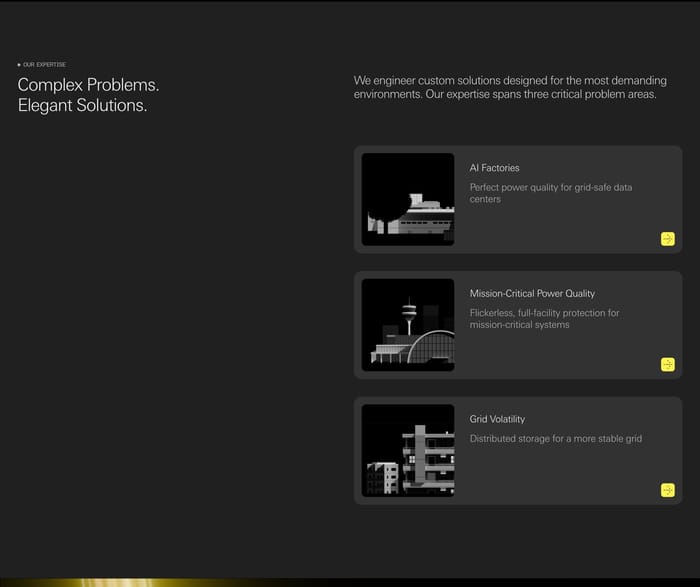Click the 'We engineer custom solutions' paragraph
The image size is (700, 587).
coord(510,87)
